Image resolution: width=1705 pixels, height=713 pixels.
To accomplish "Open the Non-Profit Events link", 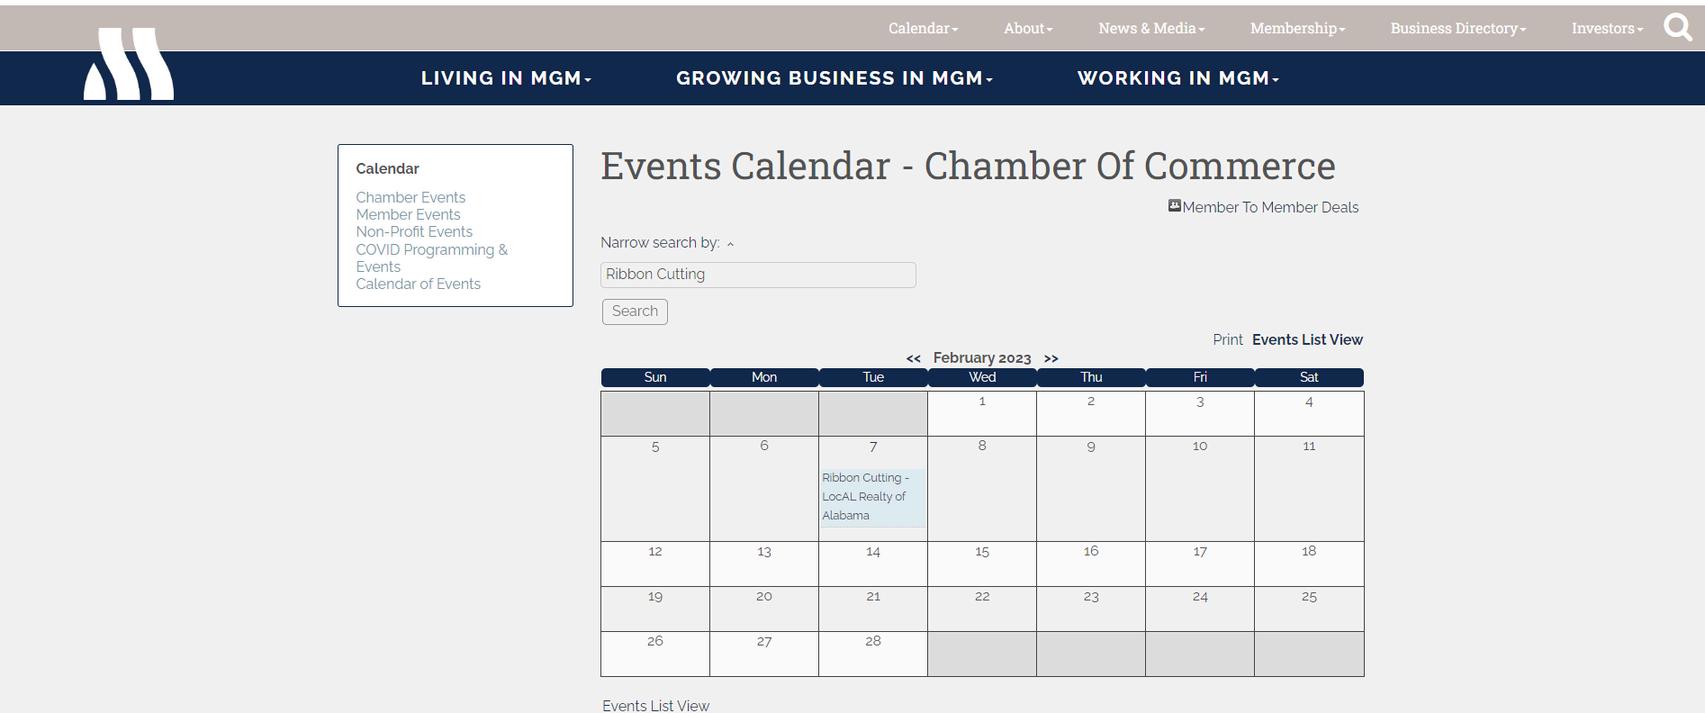I will [414, 232].
